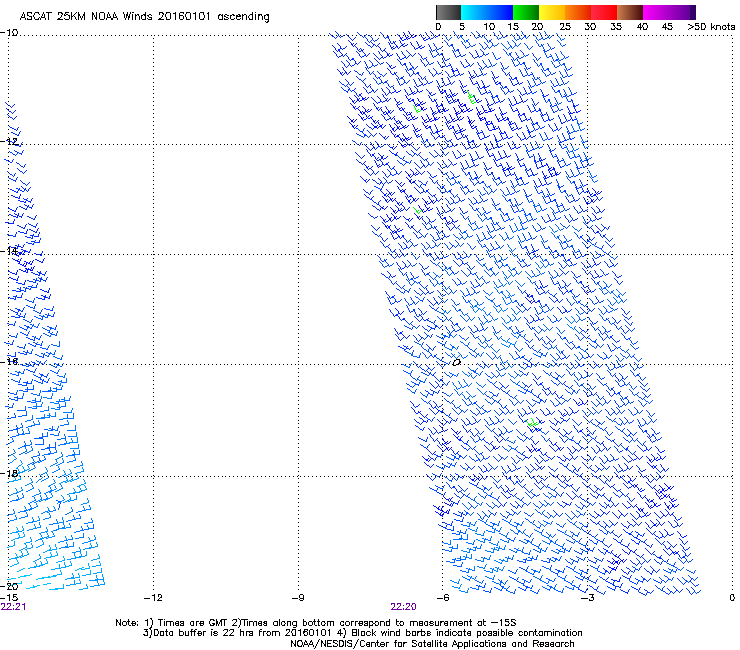The image size is (740, 650).
Task: Pick the magenta 40-45 knots color segment
Action: (x=656, y=12)
